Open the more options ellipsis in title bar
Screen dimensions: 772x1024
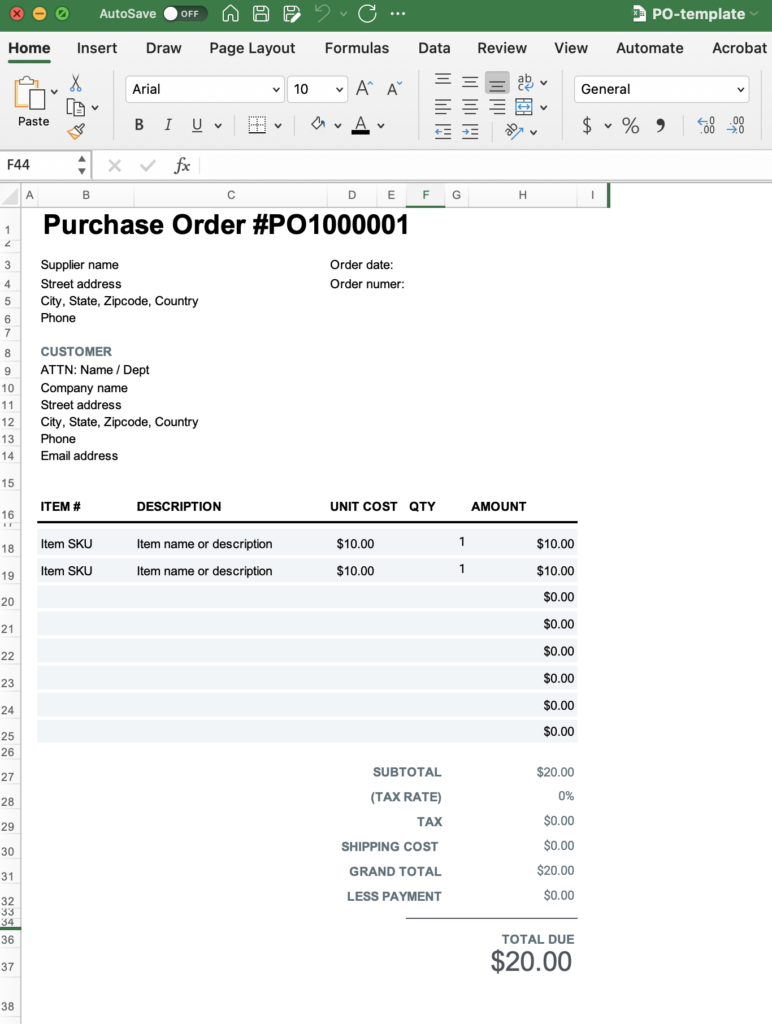pos(398,14)
